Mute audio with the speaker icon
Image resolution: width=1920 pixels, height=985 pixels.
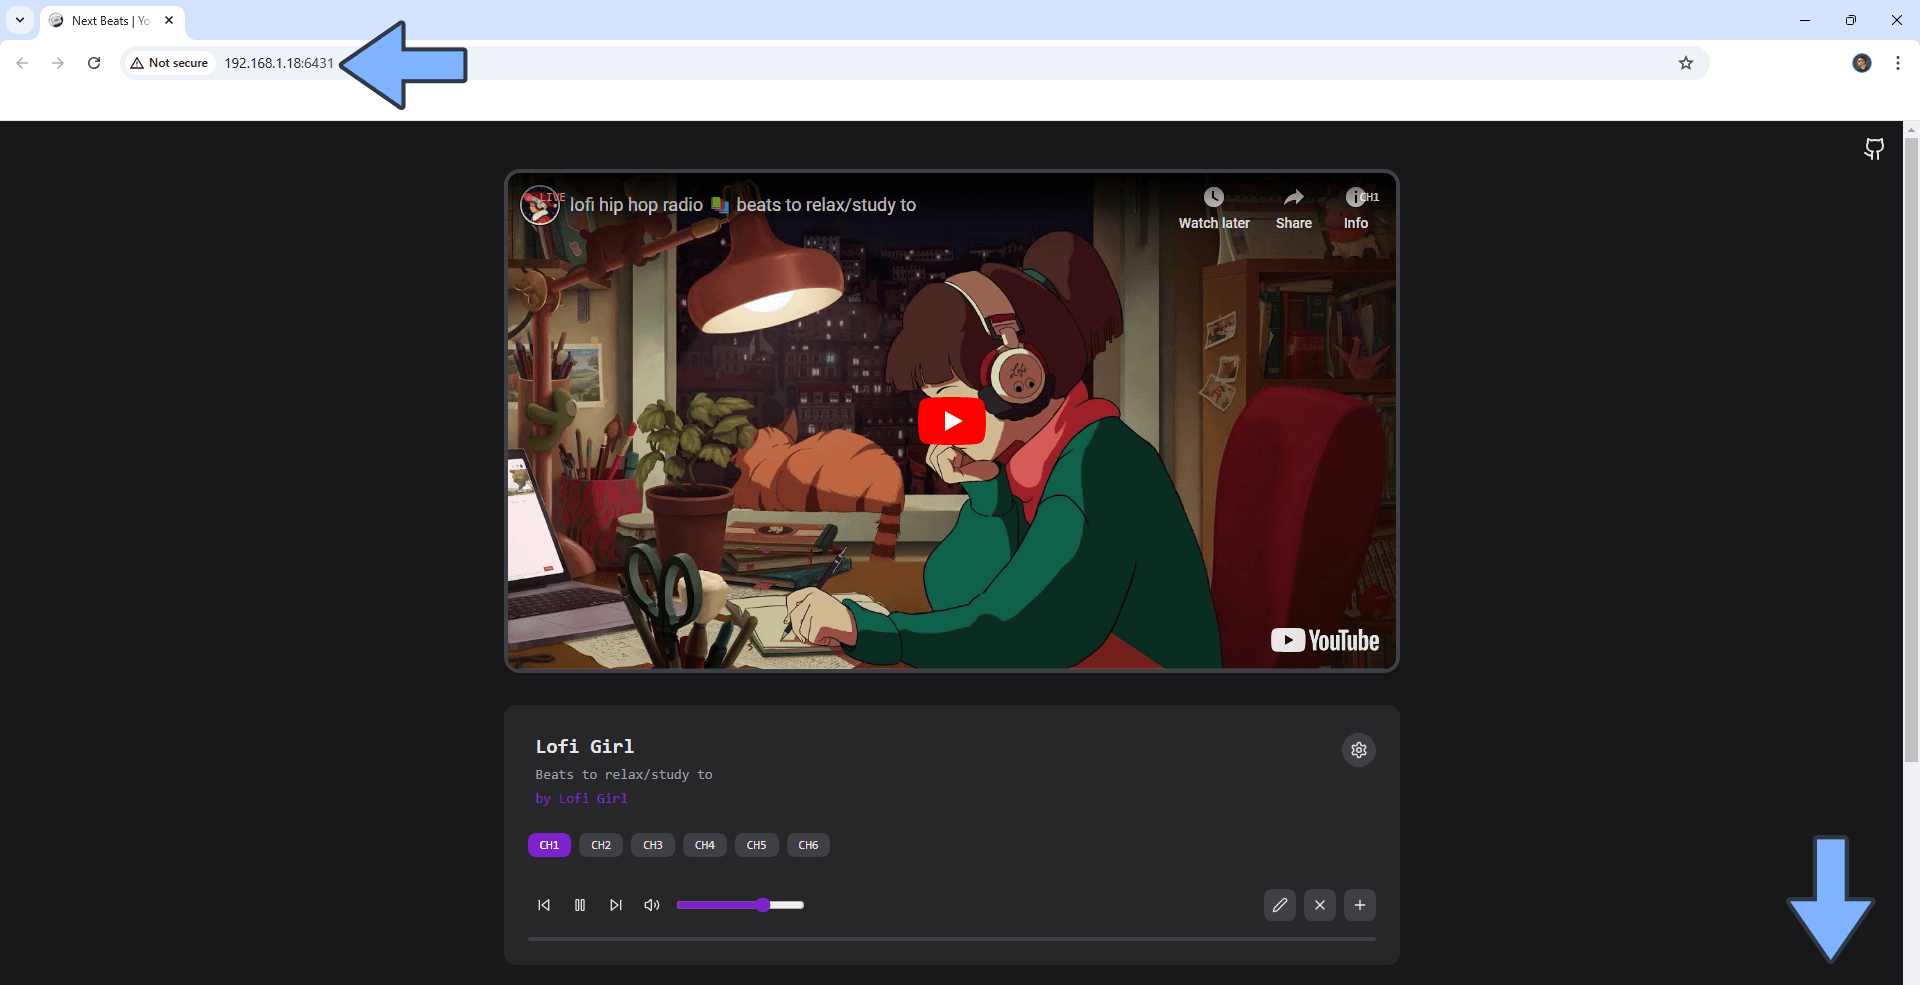coord(652,905)
